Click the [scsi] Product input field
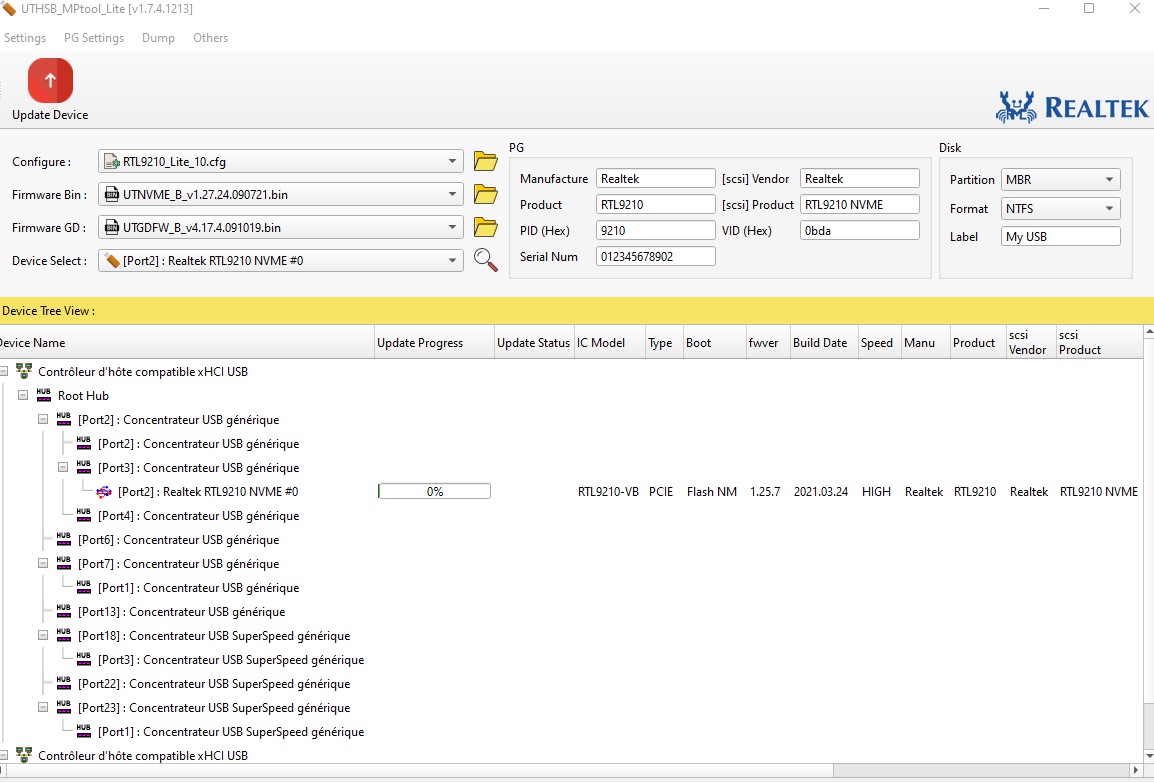 click(860, 205)
